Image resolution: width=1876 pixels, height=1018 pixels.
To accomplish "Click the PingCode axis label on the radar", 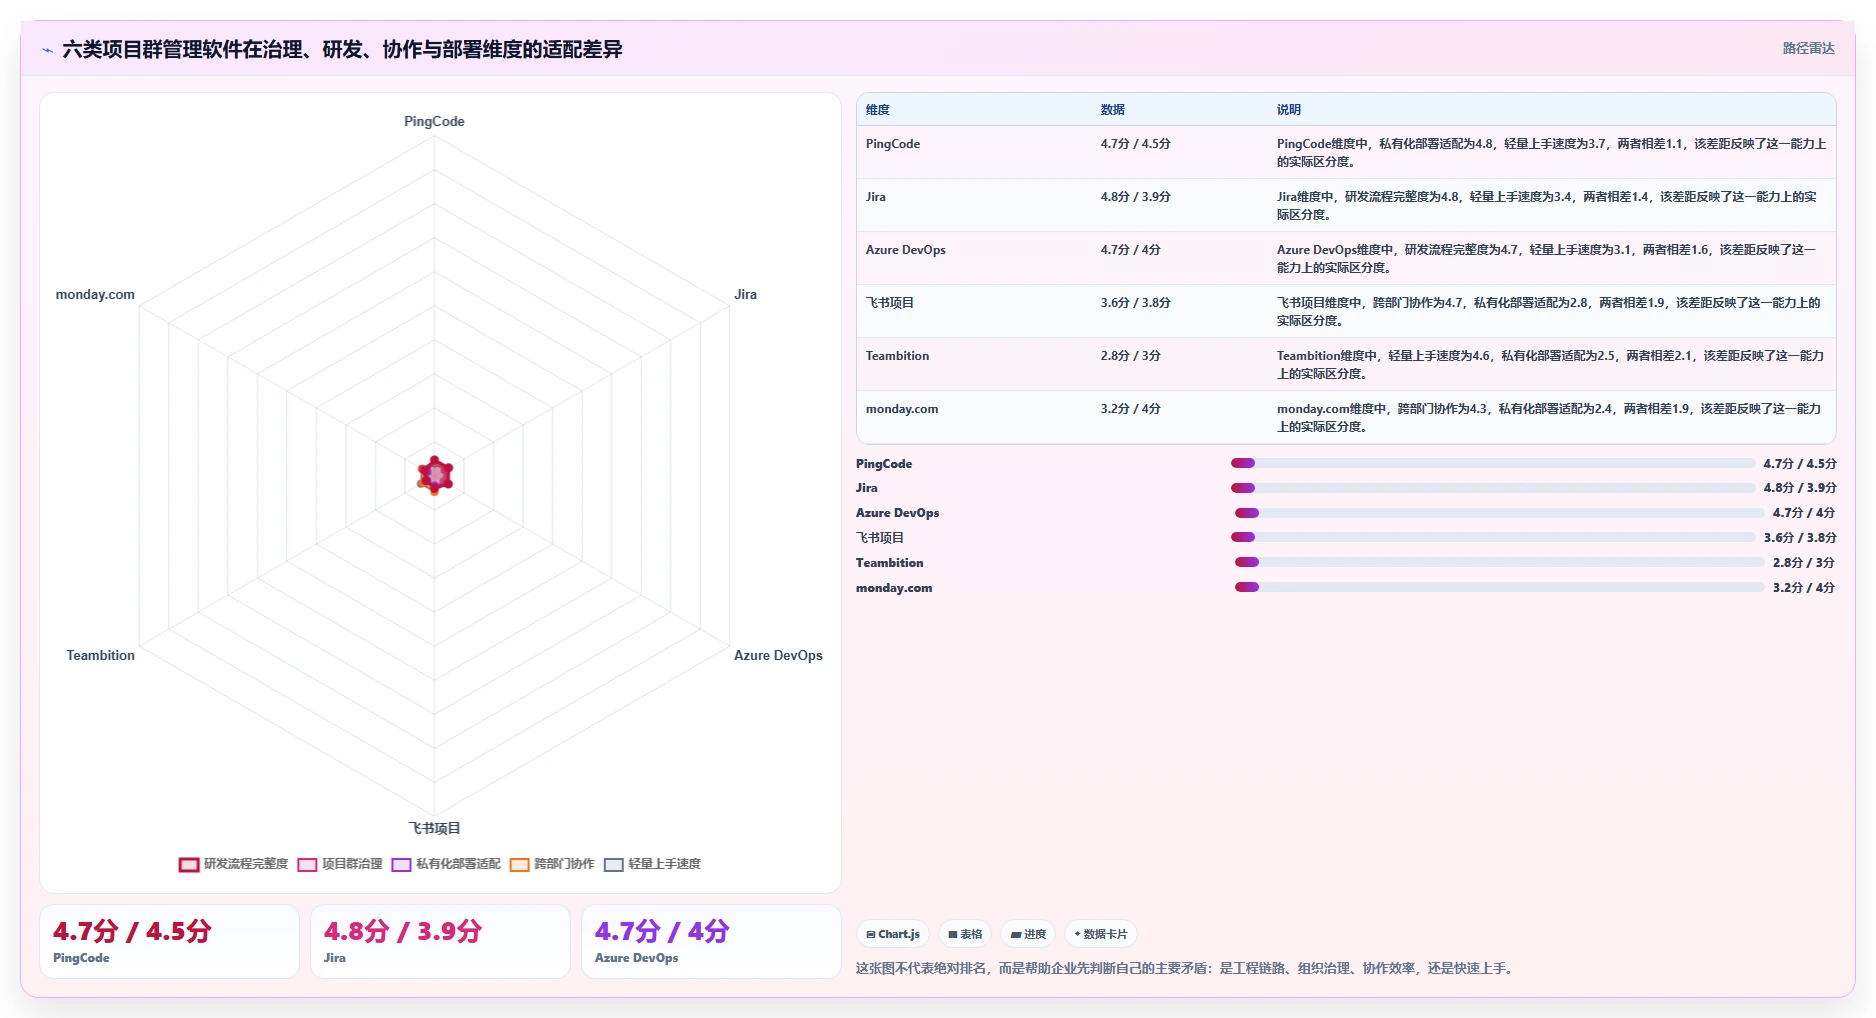I will pos(434,121).
